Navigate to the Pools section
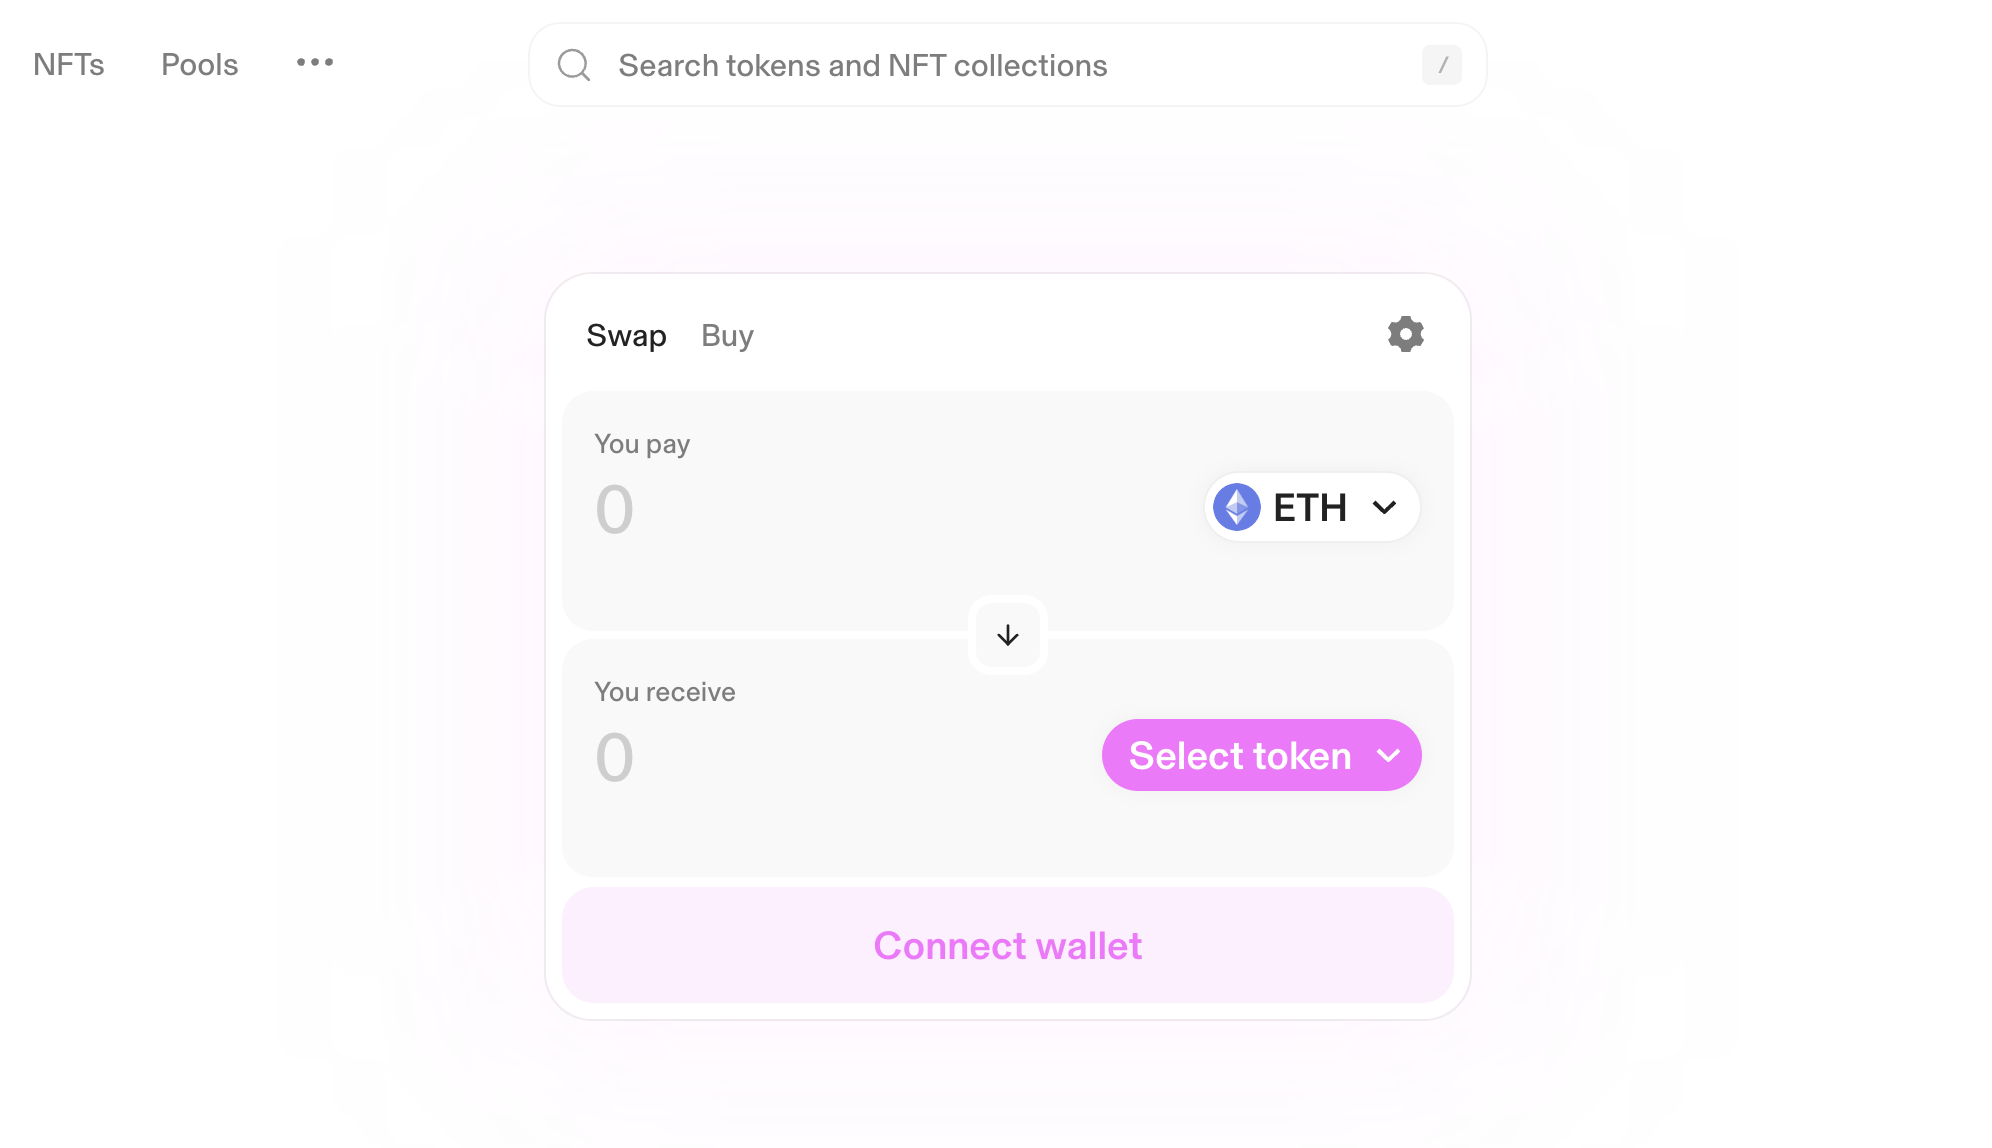Image resolution: width=1992 pixels, height=1148 pixels. [198, 64]
